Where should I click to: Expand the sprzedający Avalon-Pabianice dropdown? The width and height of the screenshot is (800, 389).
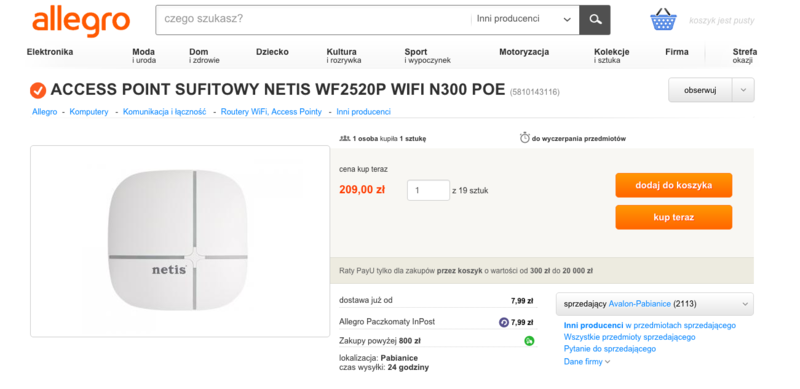pos(655,304)
